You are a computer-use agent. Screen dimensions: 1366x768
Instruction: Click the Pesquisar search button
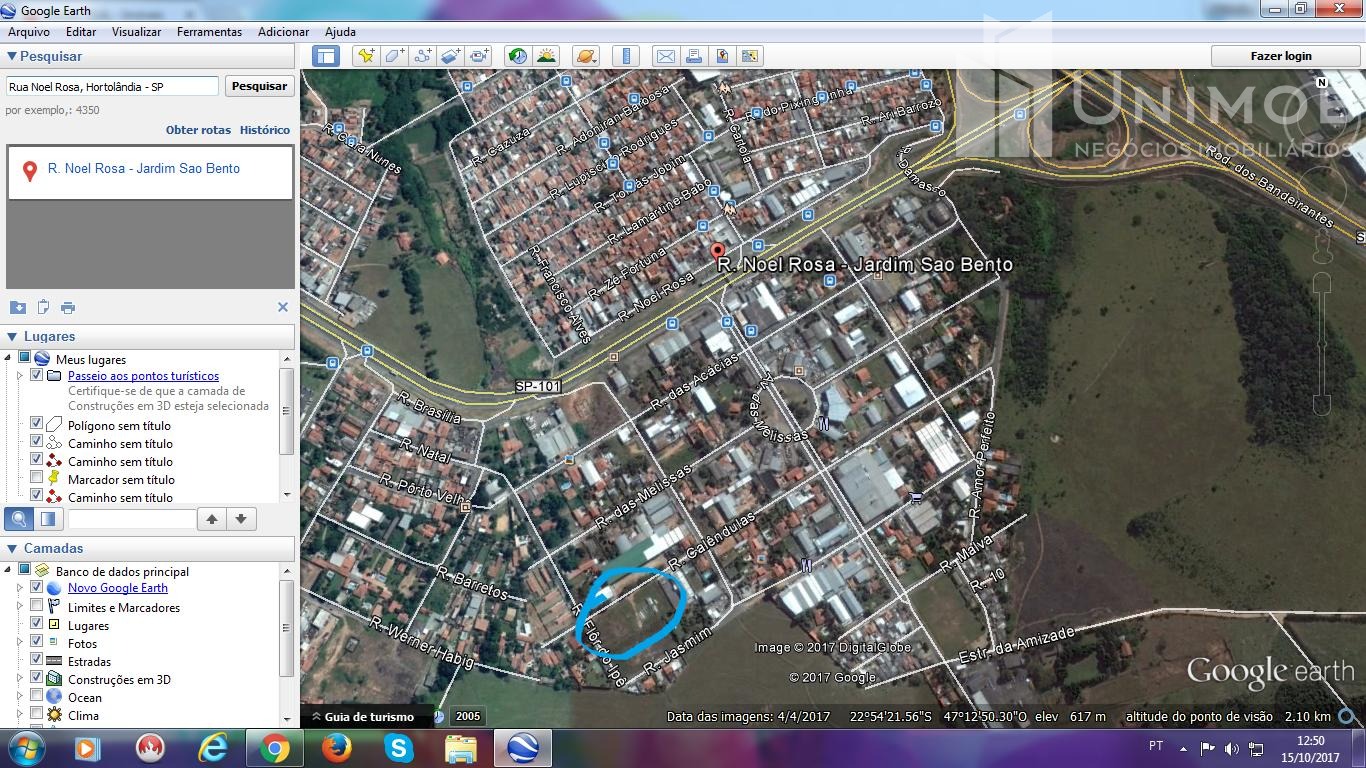(259, 86)
